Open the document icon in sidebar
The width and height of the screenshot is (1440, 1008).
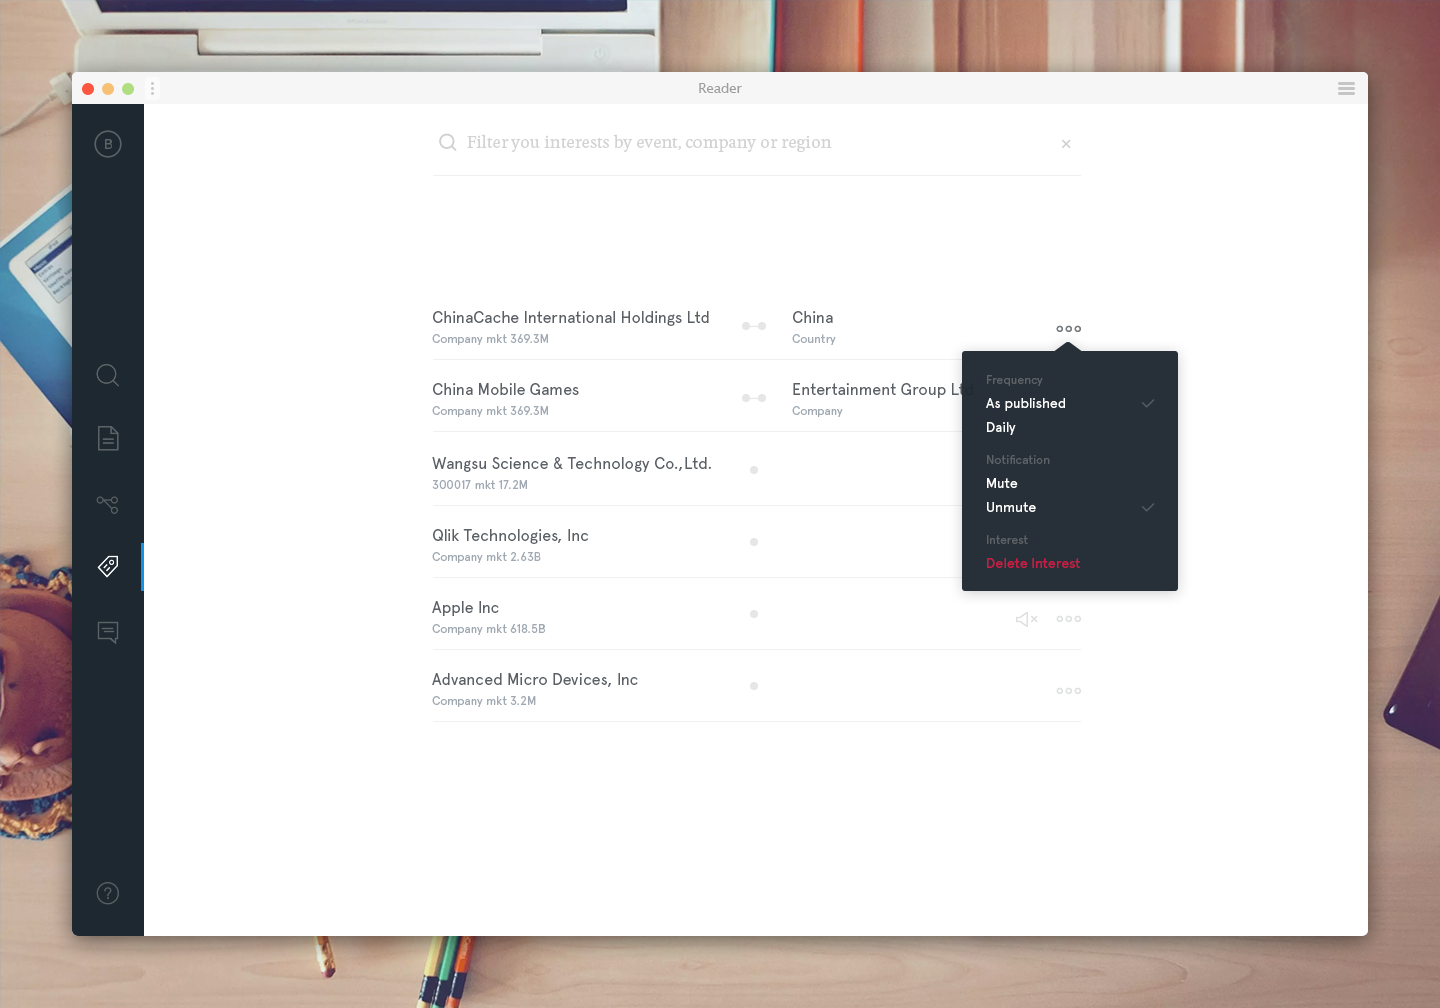tap(108, 438)
